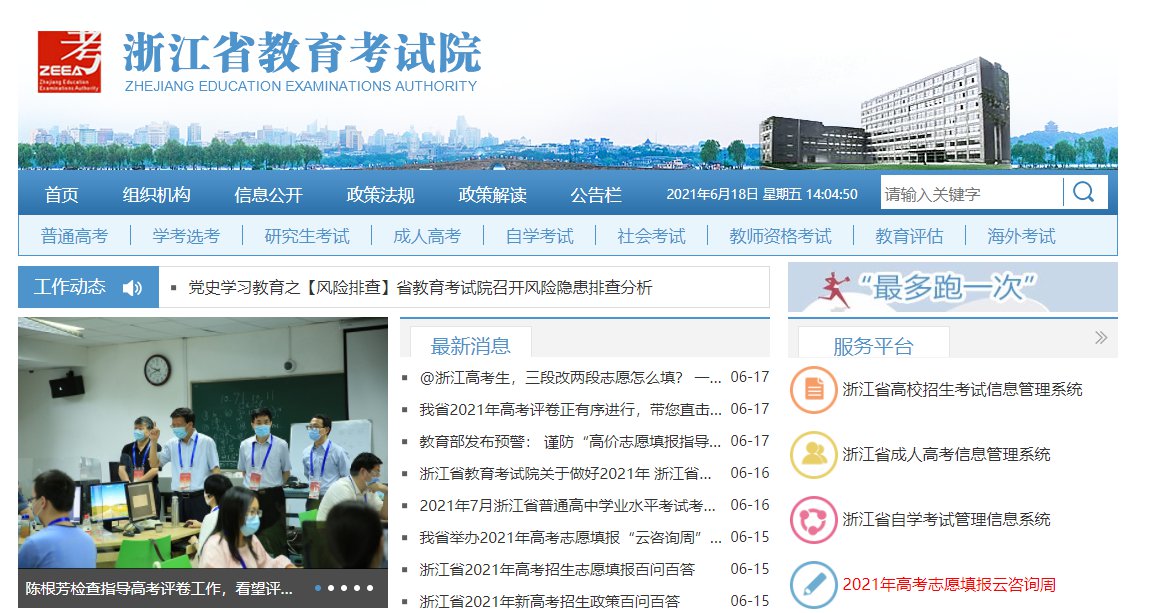Screen dimensions: 1151x613
Task: Open the 政策解读 menu item
Action: click(x=493, y=195)
